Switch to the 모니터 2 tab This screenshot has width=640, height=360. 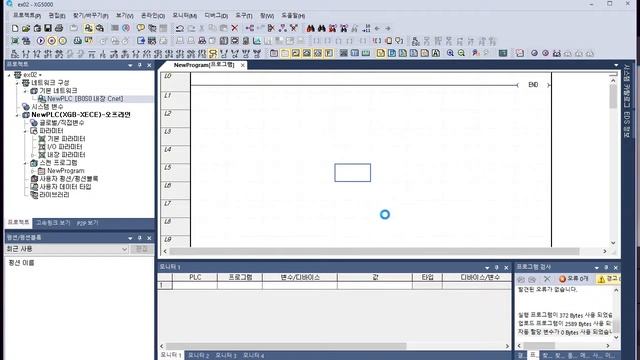pyautogui.click(x=198, y=356)
